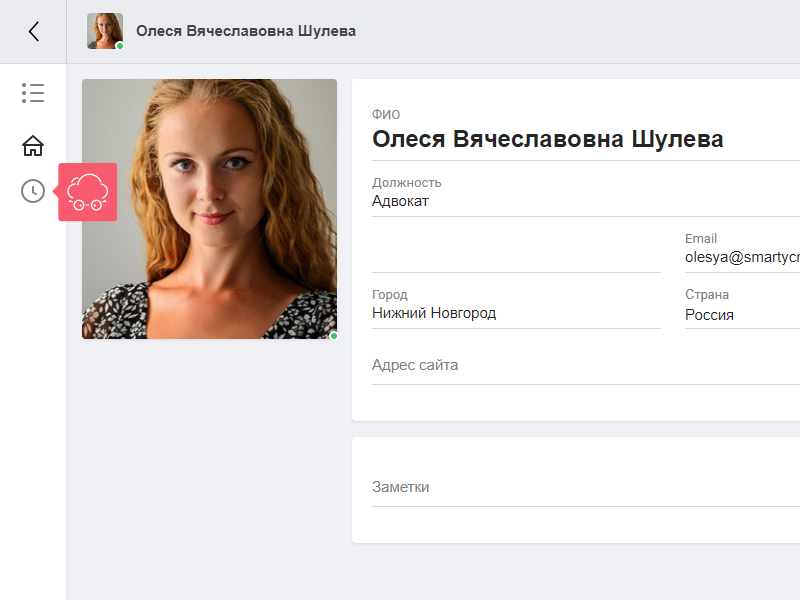This screenshot has height=600, width=800.
Task: Click the Заметки notes field
Action: point(586,487)
